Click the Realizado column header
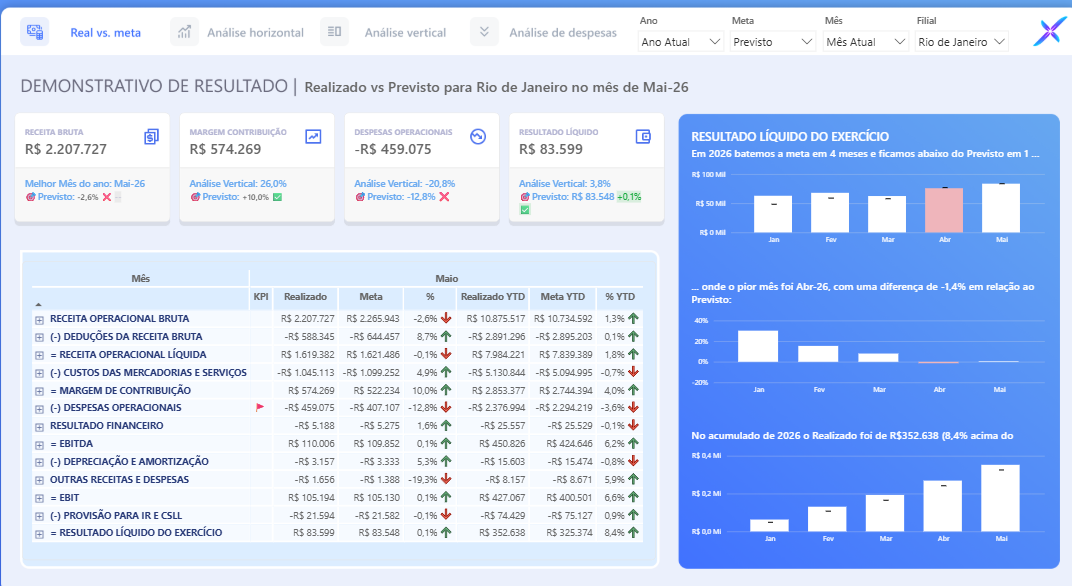Viewport: 1072px width, 586px height. (305, 297)
